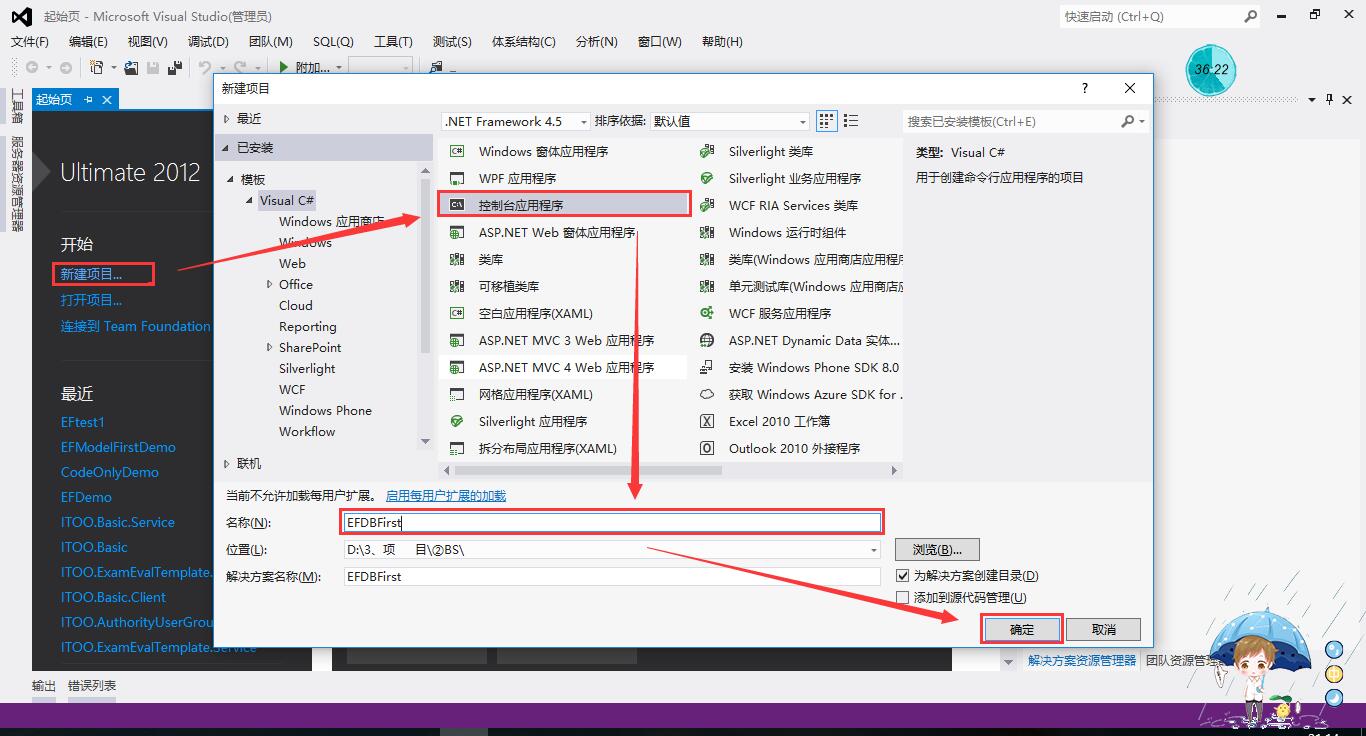This screenshot has height=736, width=1366.
Task: Click the Navigate Backward toolbar arrow
Action: (x=32, y=67)
